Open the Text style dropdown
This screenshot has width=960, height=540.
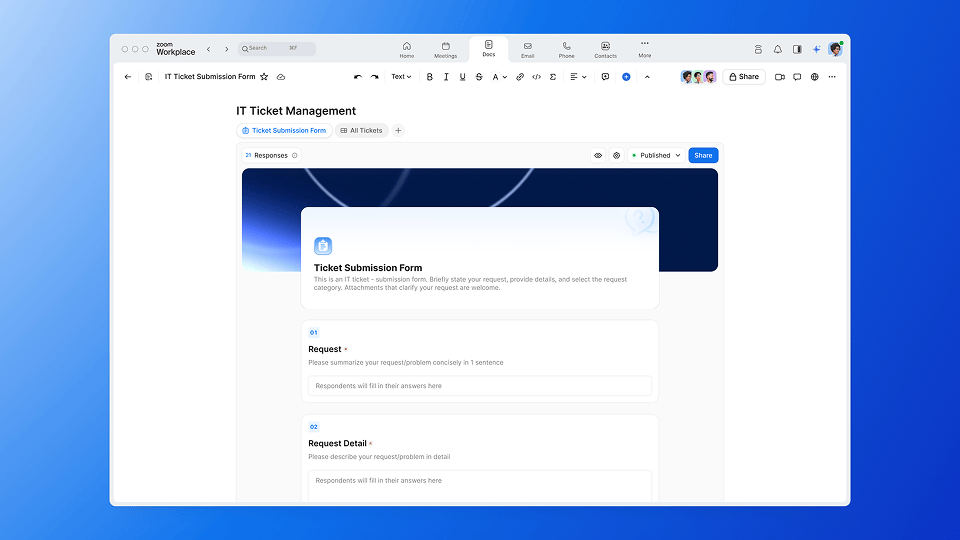pyautogui.click(x=401, y=77)
